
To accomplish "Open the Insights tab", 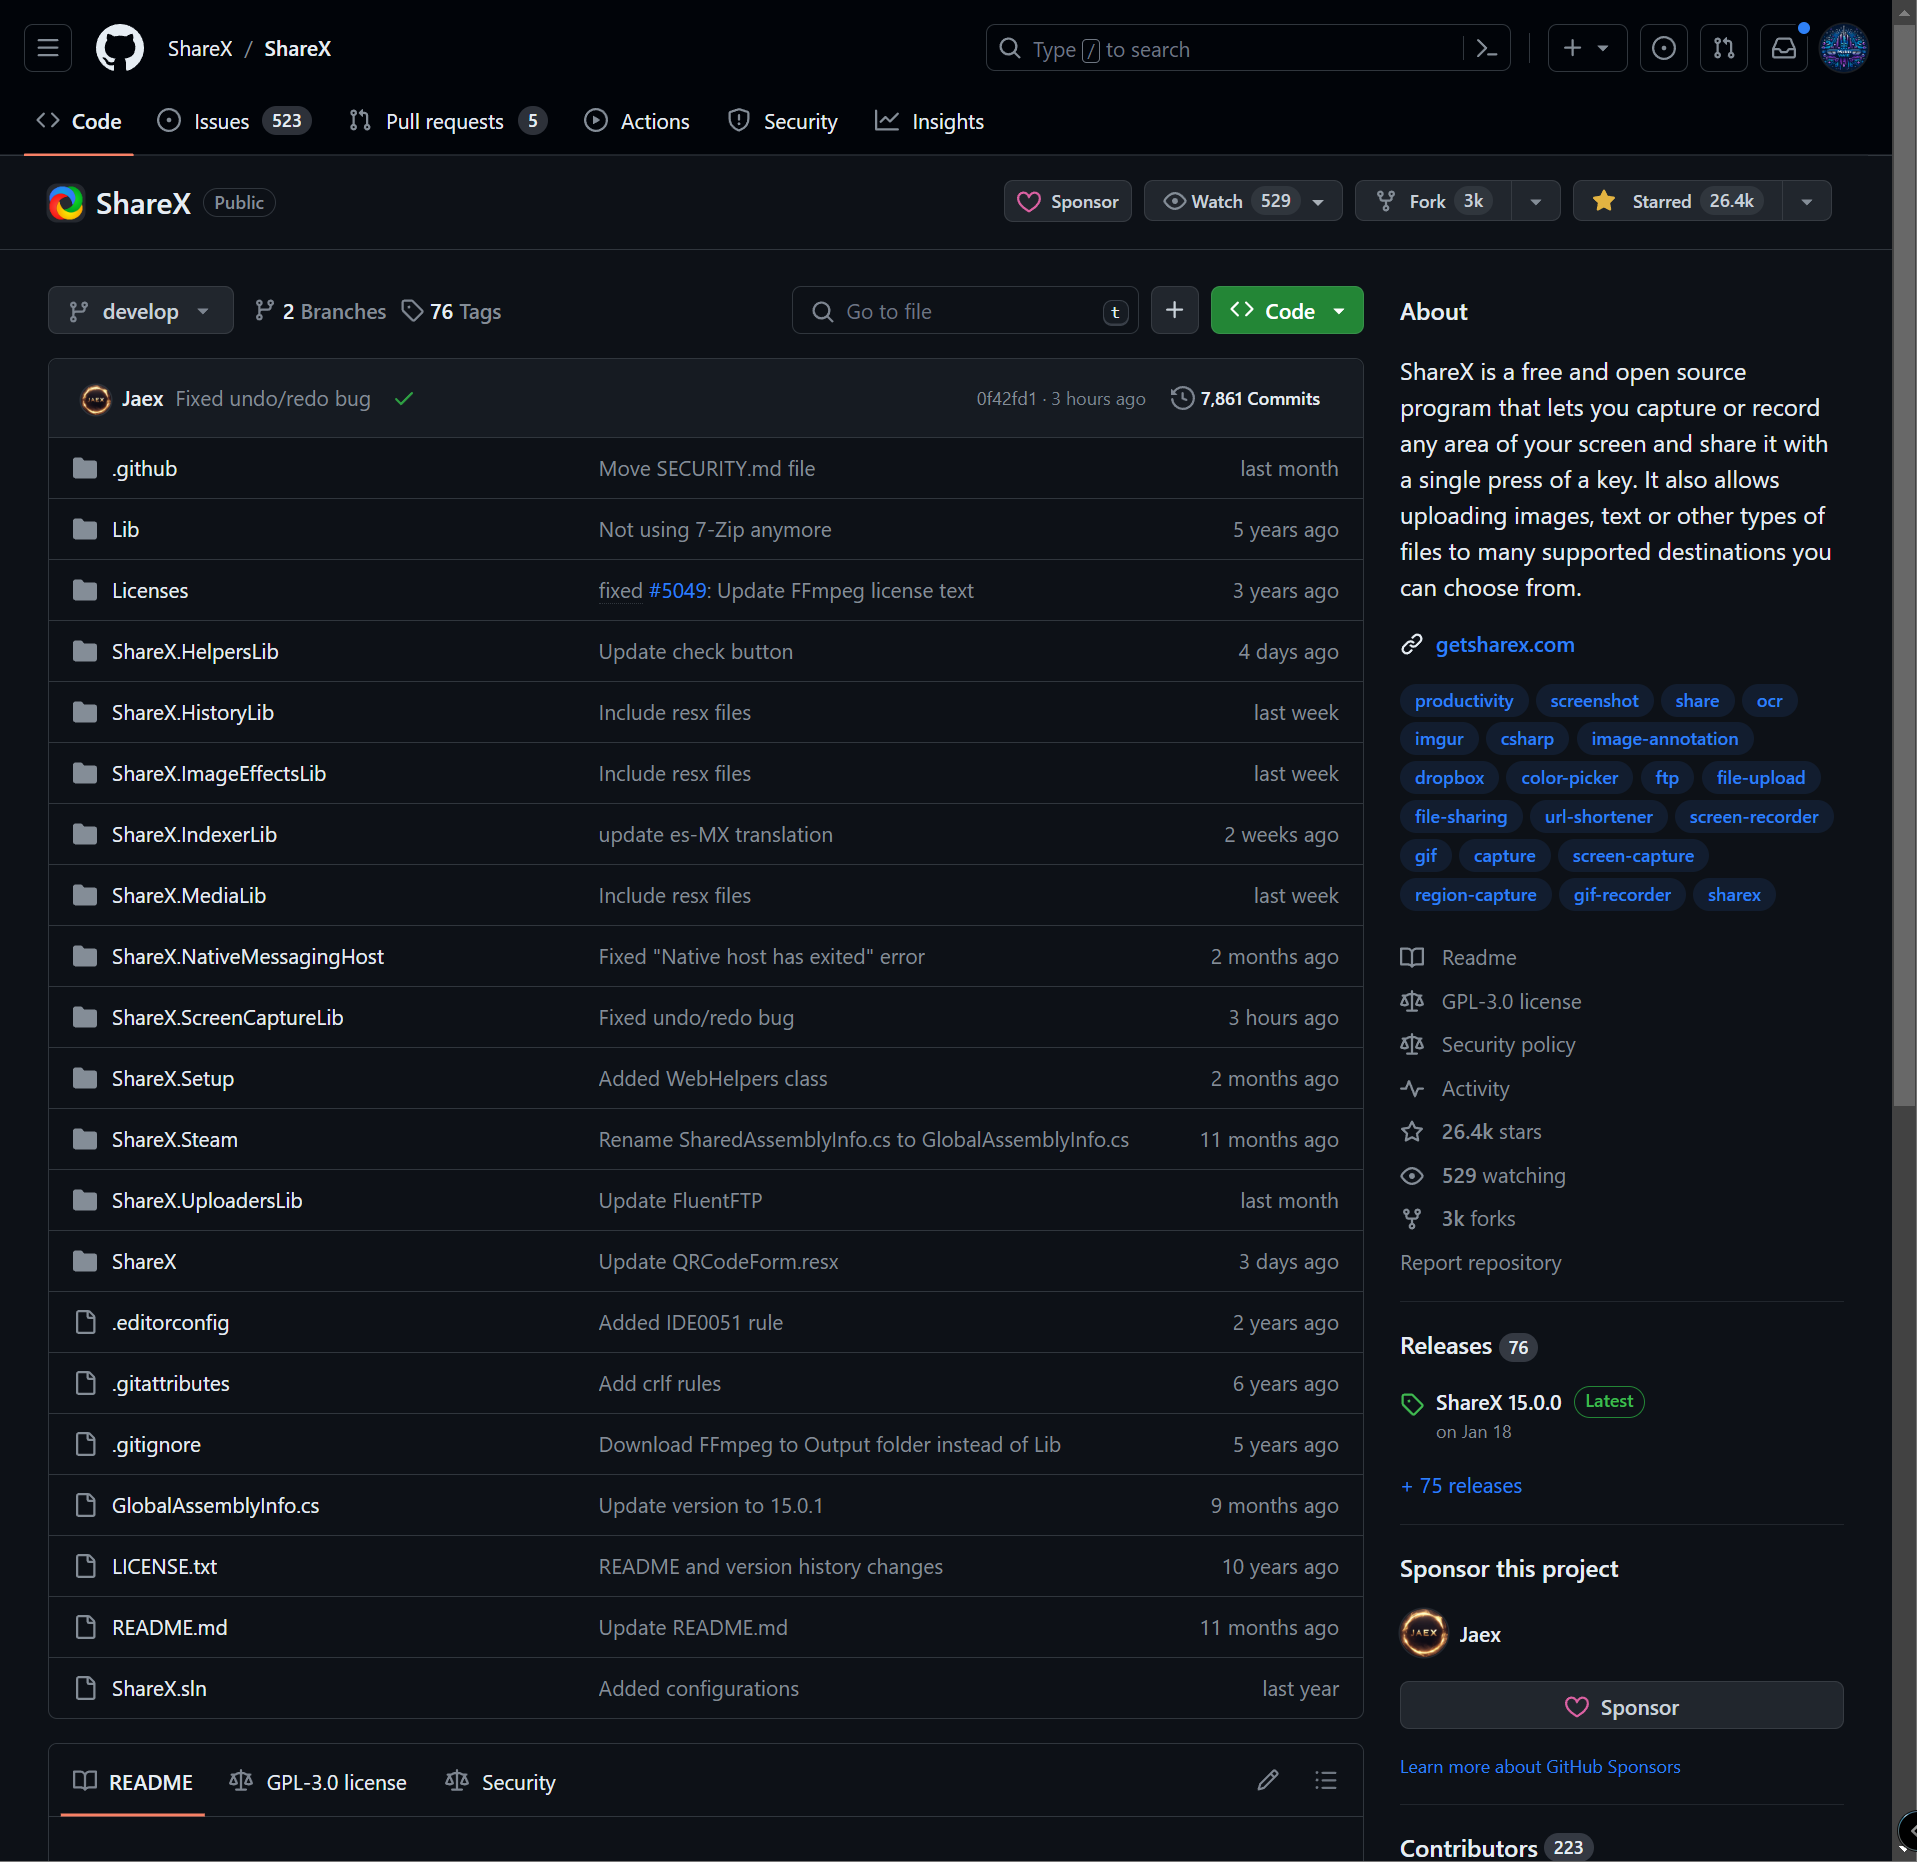I will 929,121.
